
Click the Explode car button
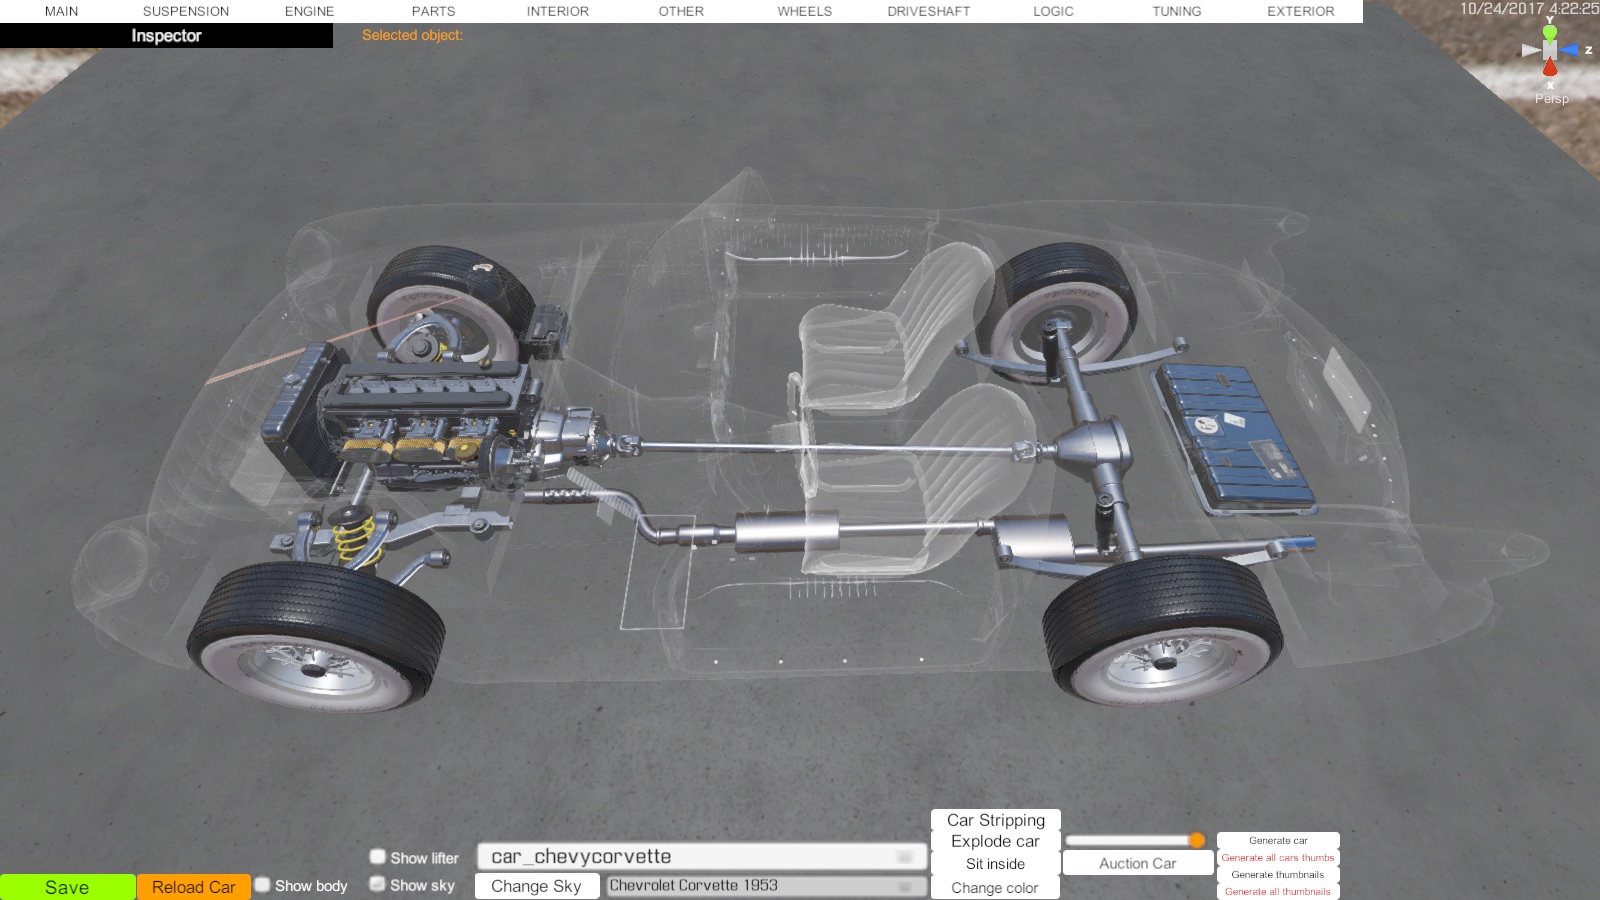(995, 842)
